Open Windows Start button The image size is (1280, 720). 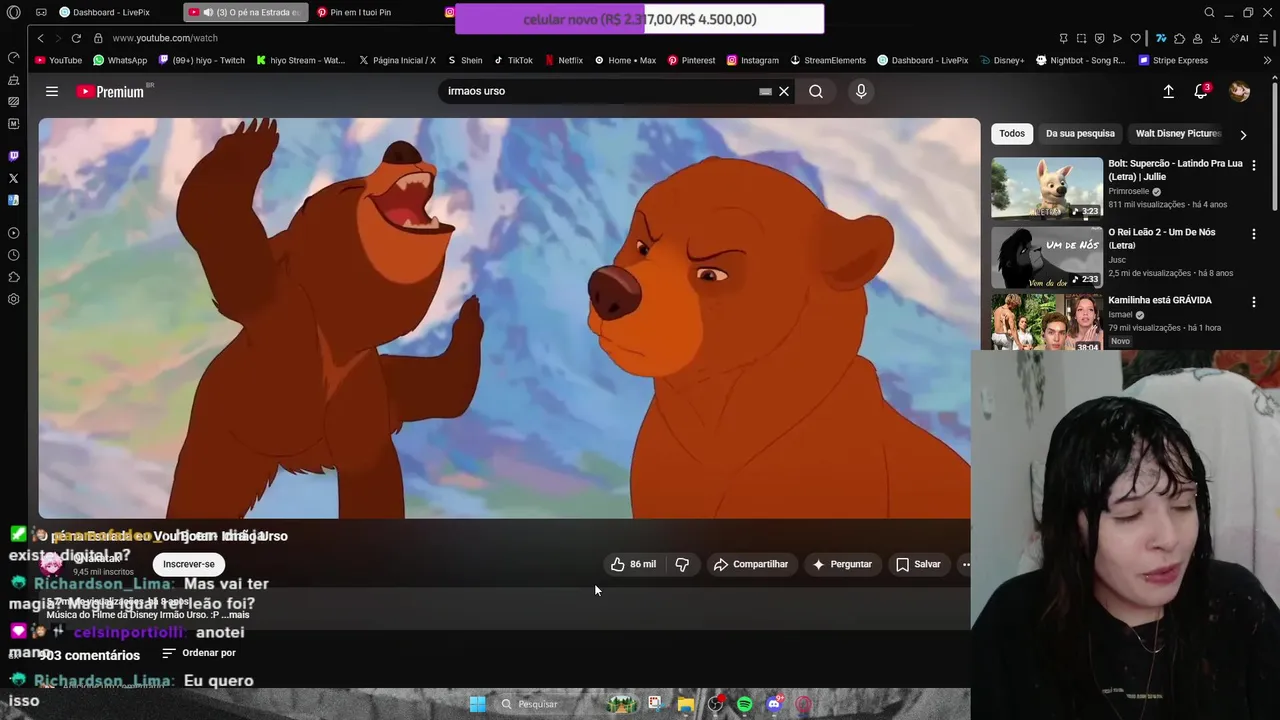(x=477, y=704)
